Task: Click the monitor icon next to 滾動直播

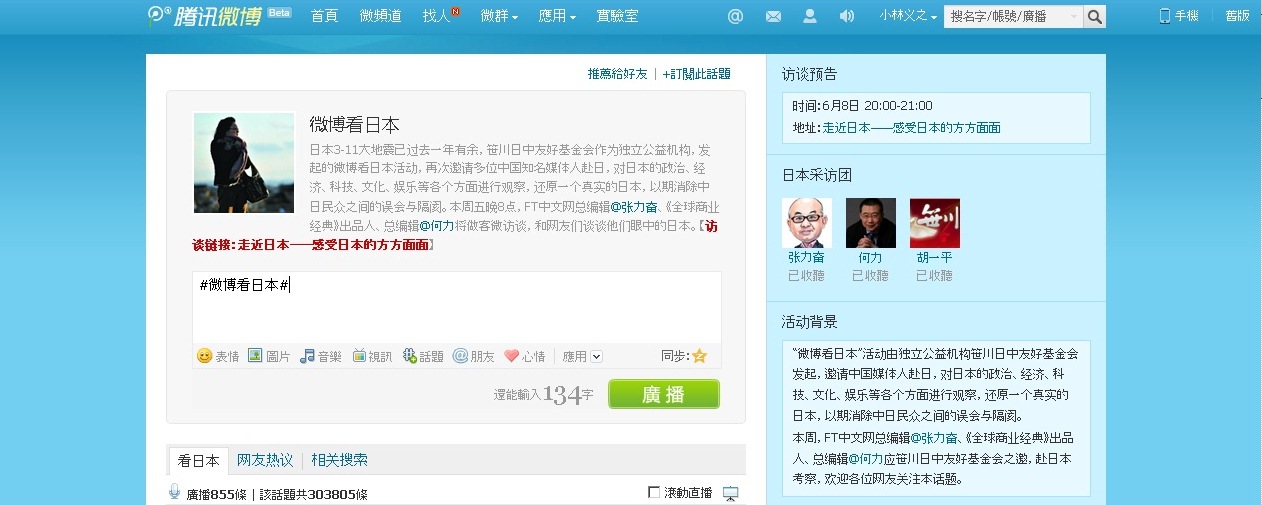Action: point(730,493)
